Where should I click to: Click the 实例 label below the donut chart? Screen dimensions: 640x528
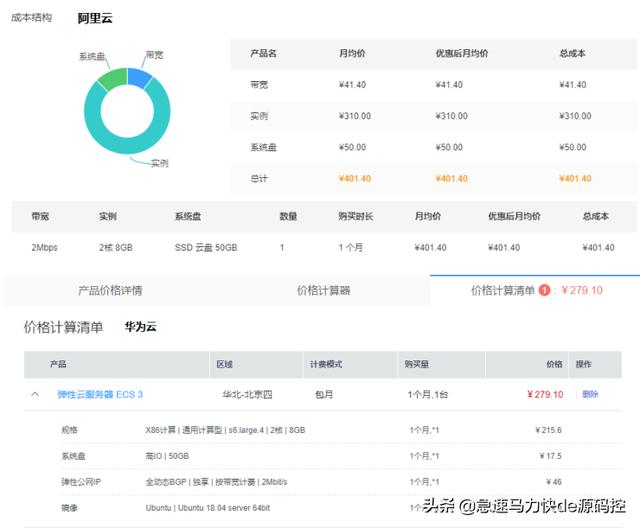(160, 163)
